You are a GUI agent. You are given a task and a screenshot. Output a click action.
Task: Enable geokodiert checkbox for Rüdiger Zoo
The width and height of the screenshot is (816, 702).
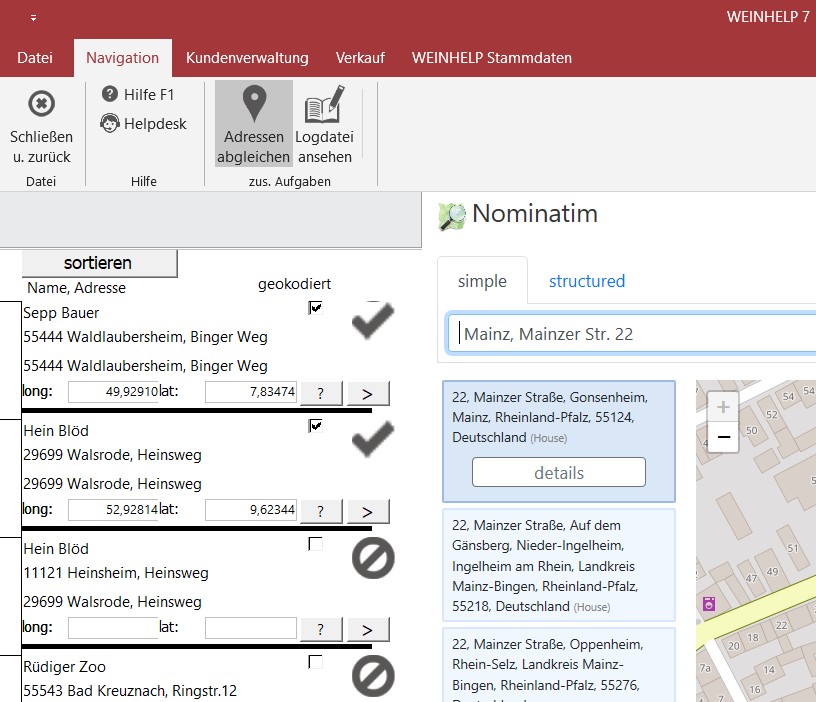point(316,662)
